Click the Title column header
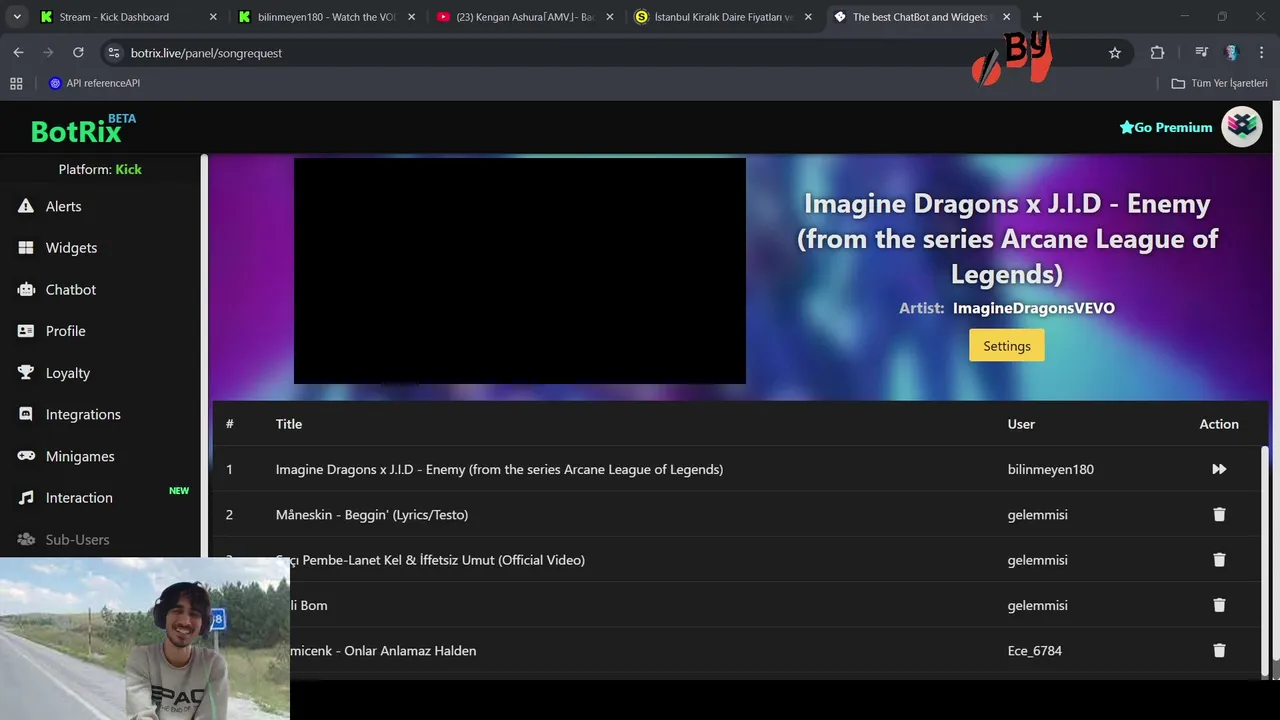The height and width of the screenshot is (720, 1280). point(289,424)
